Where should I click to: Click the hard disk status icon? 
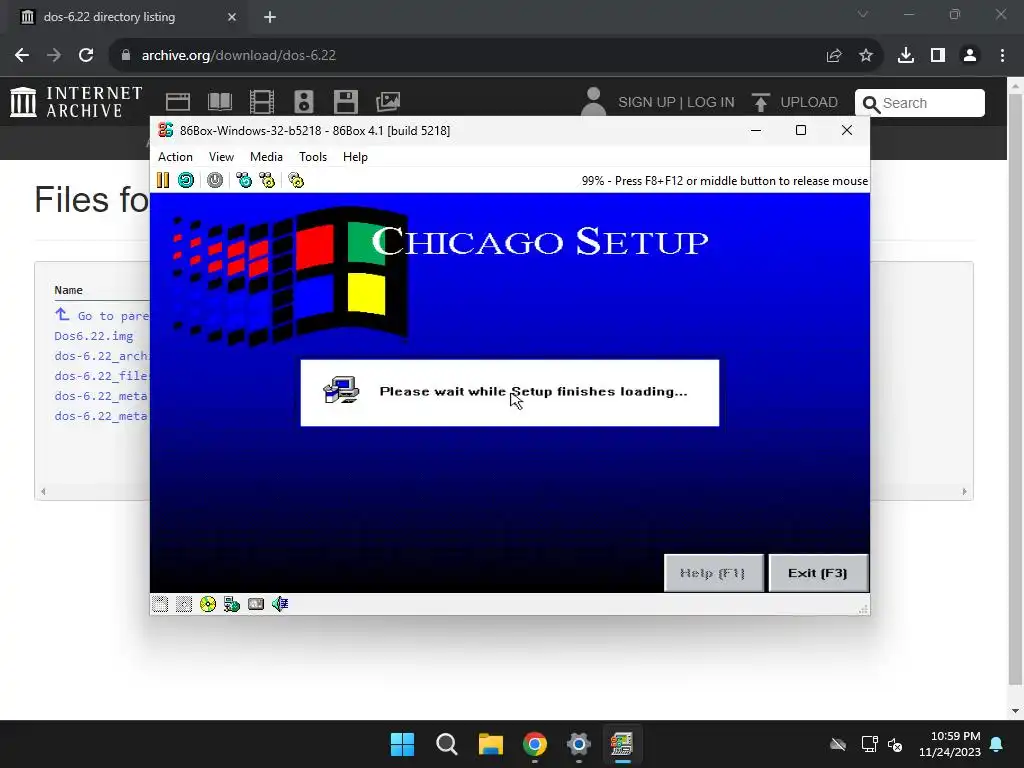pyautogui.click(x=256, y=604)
